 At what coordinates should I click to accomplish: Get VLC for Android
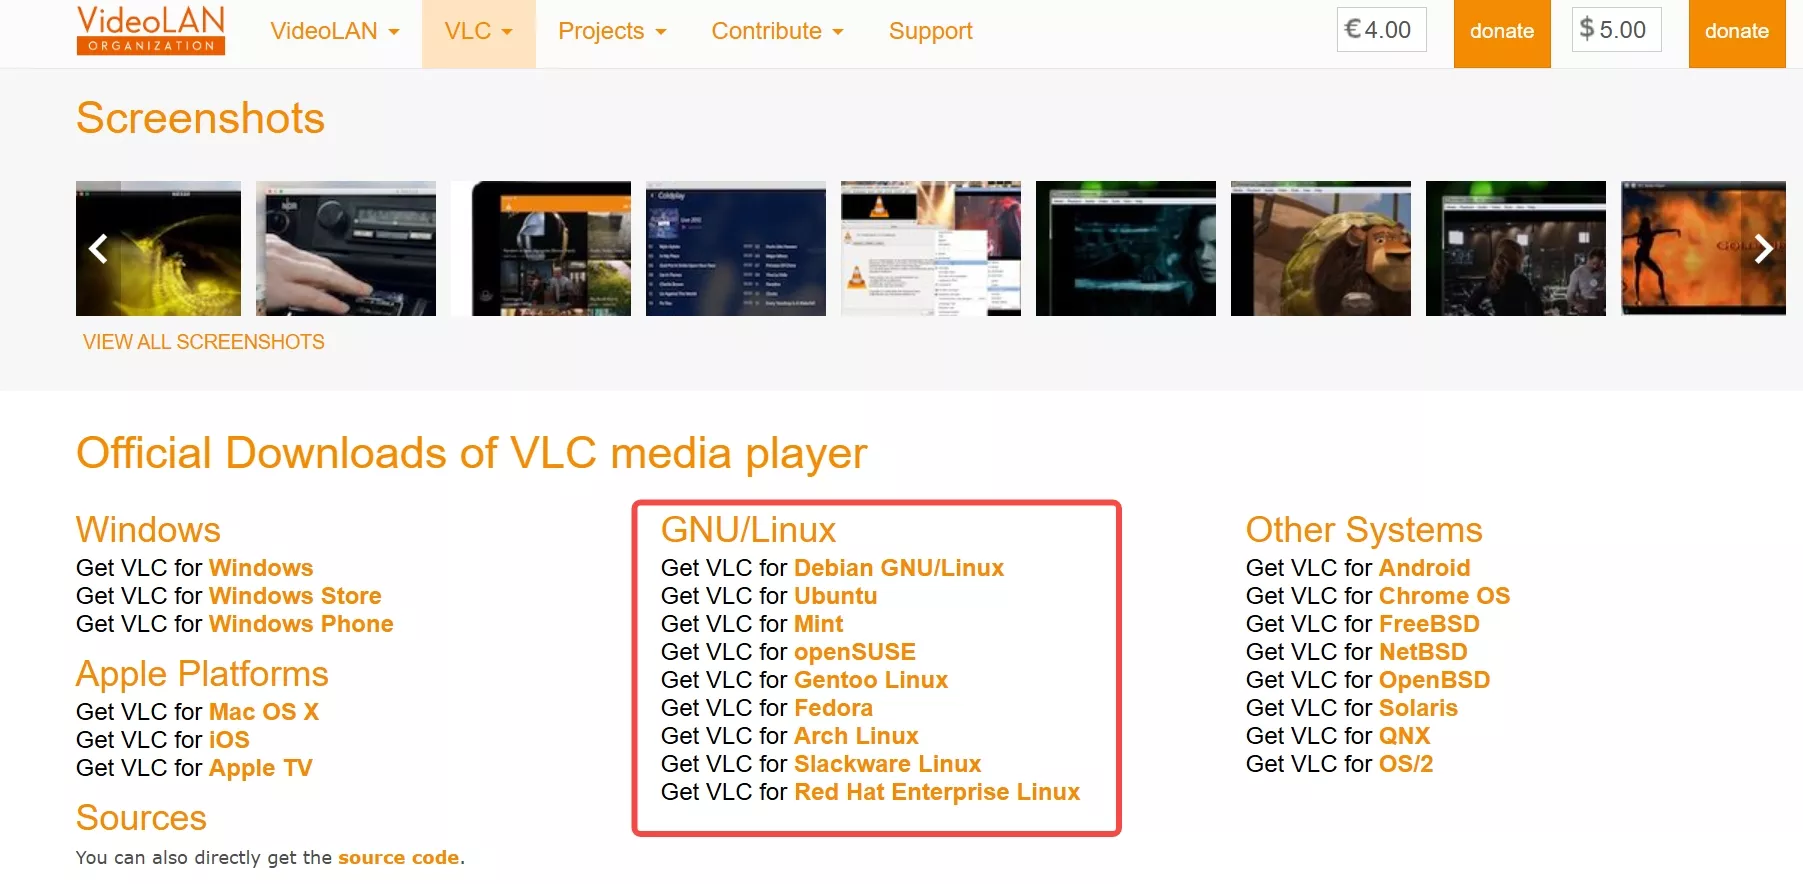(1425, 568)
